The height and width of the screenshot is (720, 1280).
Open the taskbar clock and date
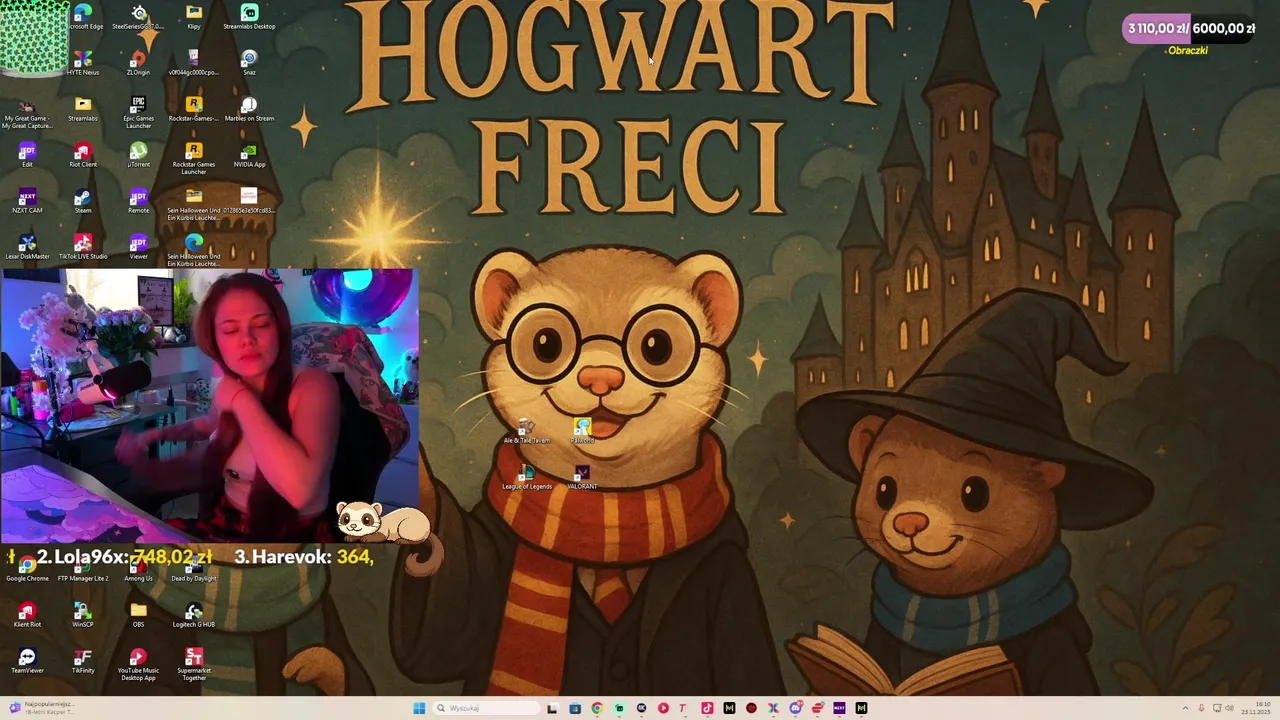[x=1256, y=708]
